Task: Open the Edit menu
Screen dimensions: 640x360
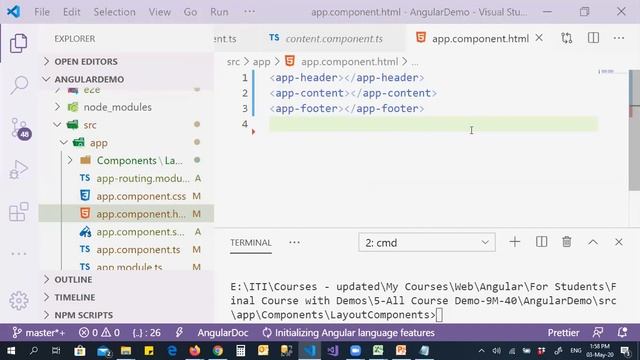Action: pyautogui.click(x=71, y=12)
